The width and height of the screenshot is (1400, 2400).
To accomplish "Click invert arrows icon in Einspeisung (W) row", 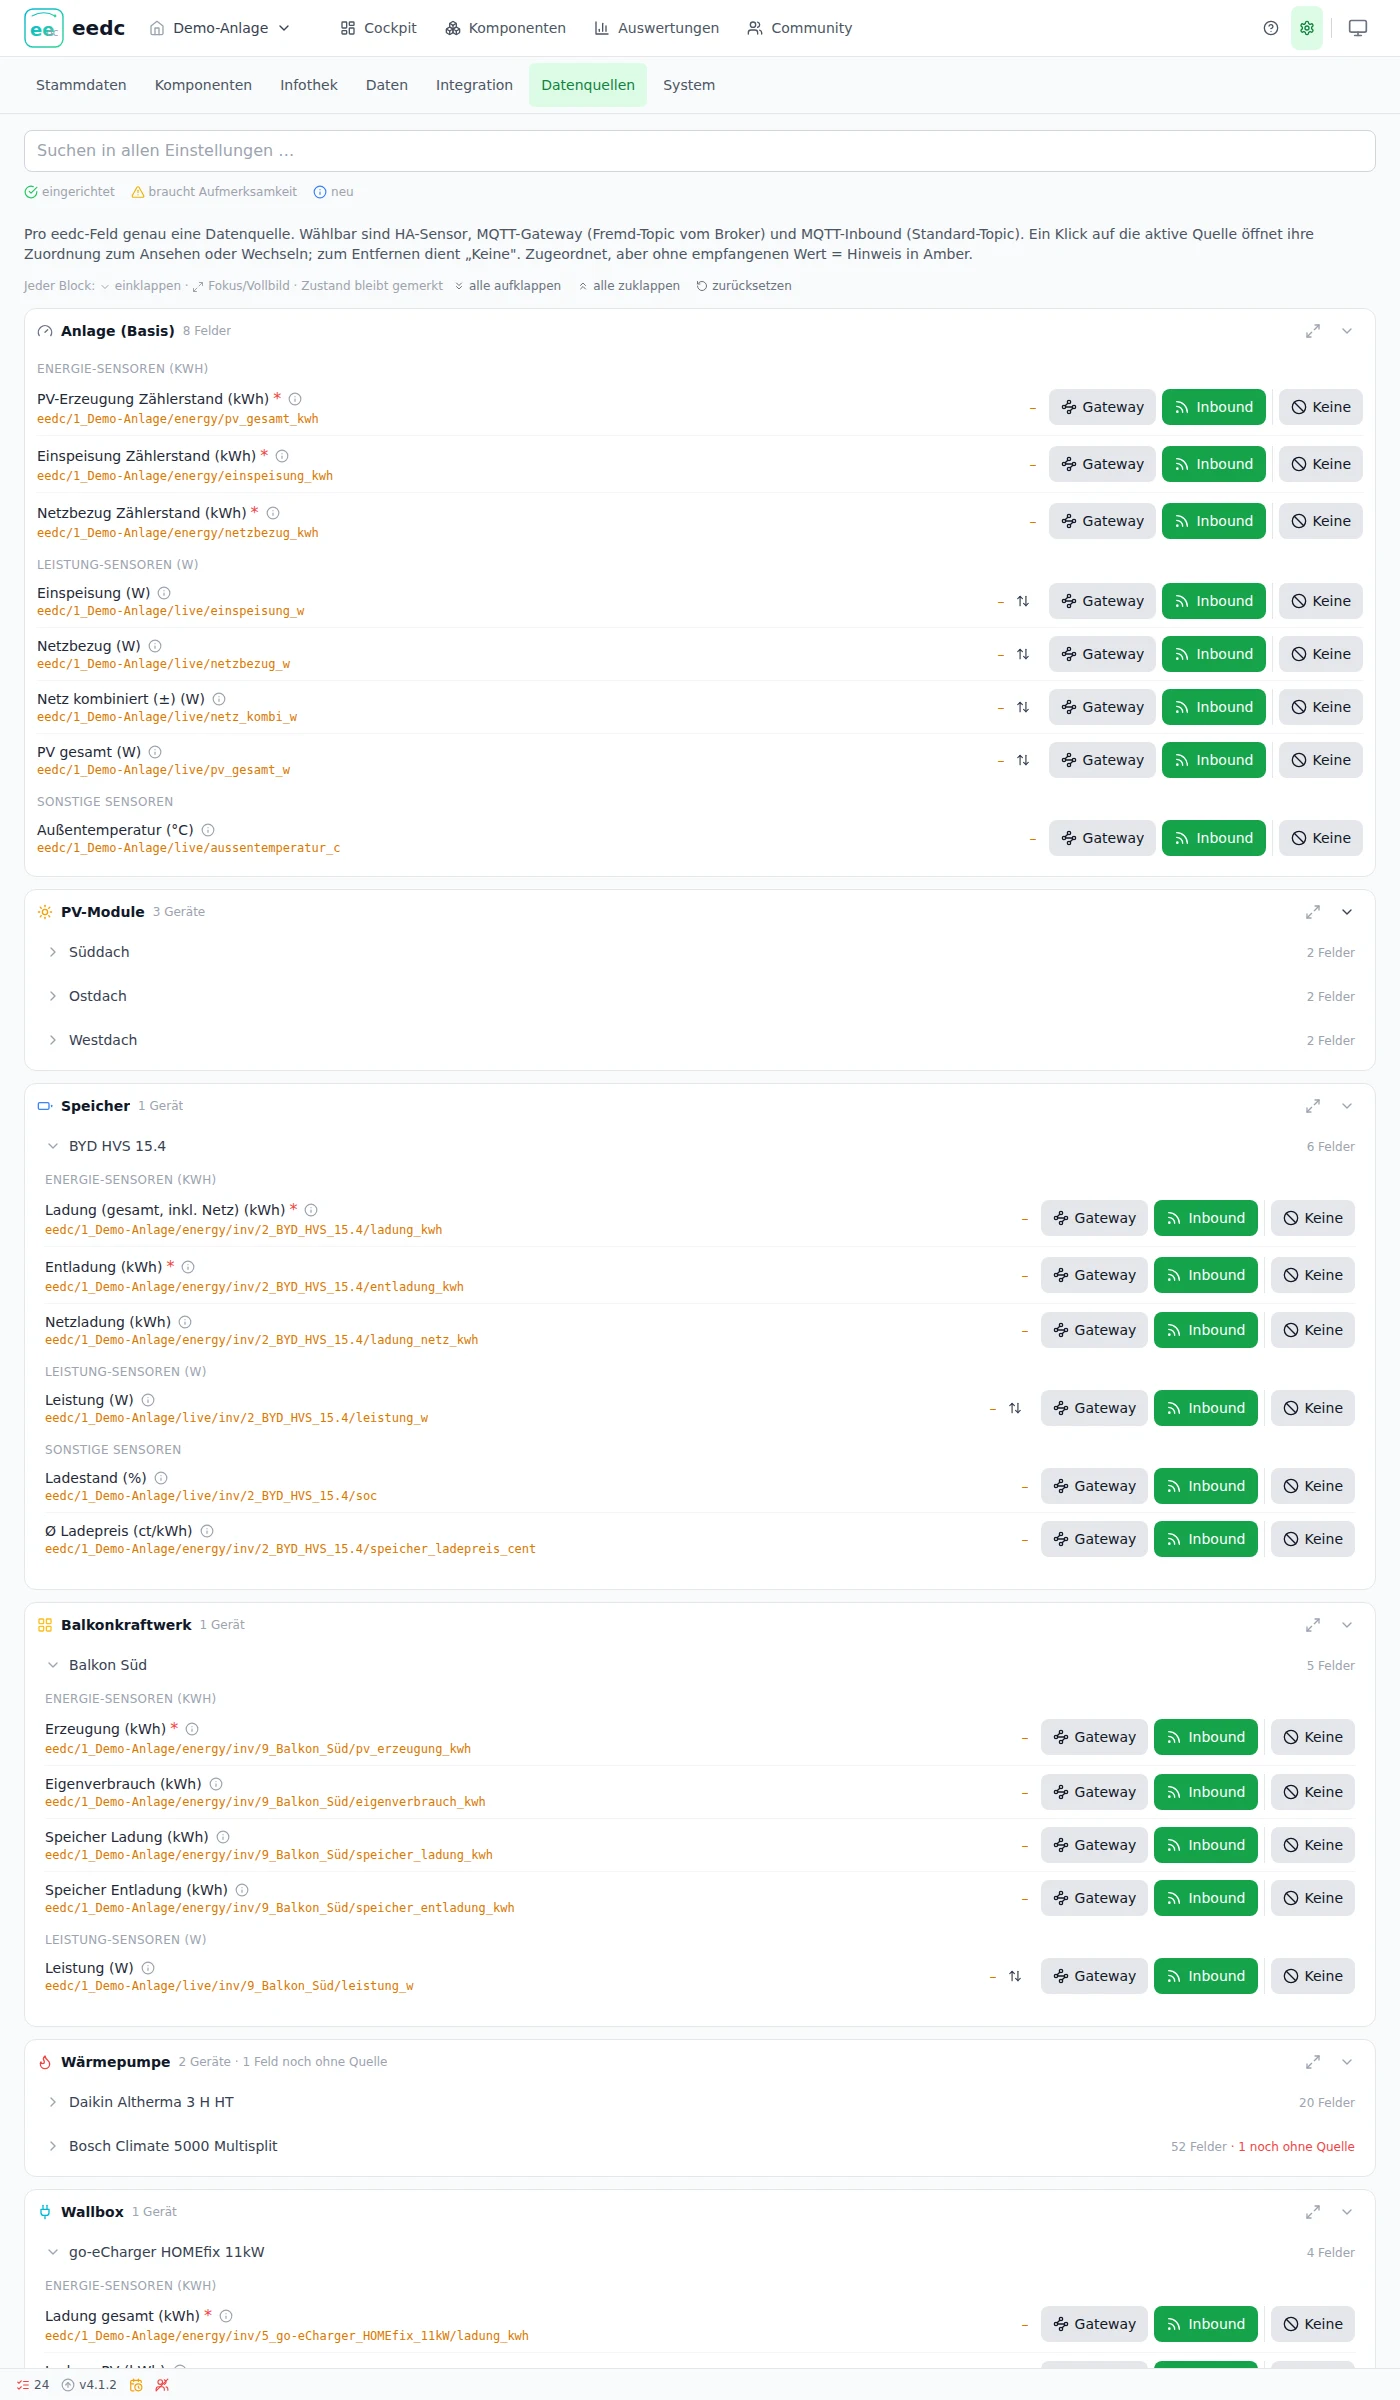I will click(x=1023, y=601).
